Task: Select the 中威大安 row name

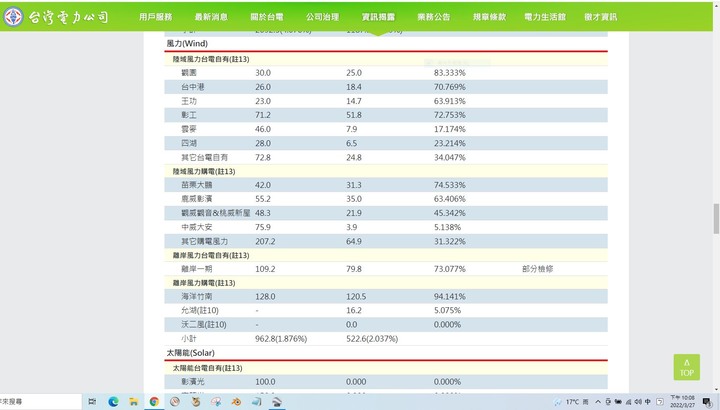Action: (x=197, y=227)
